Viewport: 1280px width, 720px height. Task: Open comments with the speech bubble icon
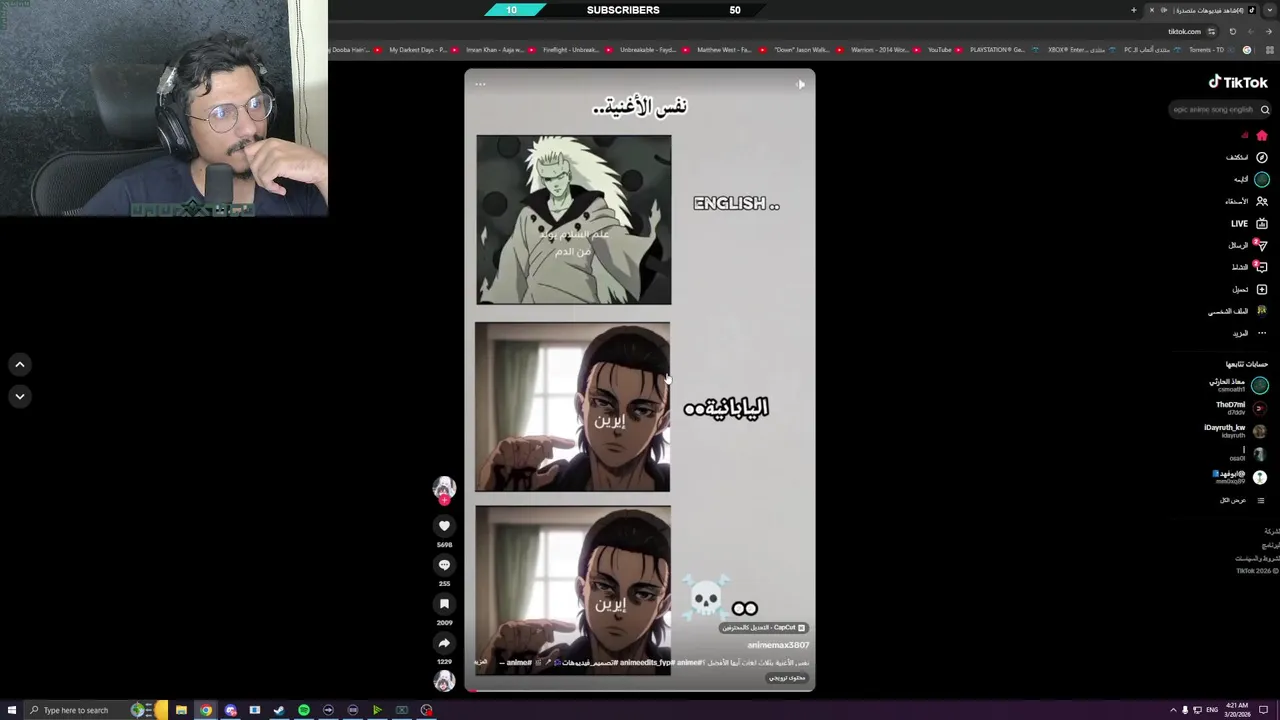(x=445, y=565)
